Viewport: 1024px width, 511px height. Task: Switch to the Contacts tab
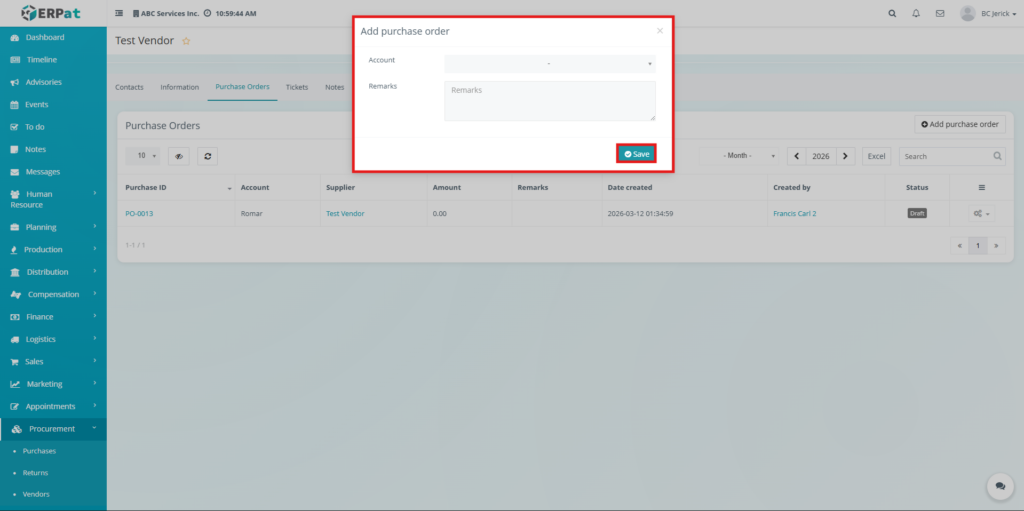point(129,87)
